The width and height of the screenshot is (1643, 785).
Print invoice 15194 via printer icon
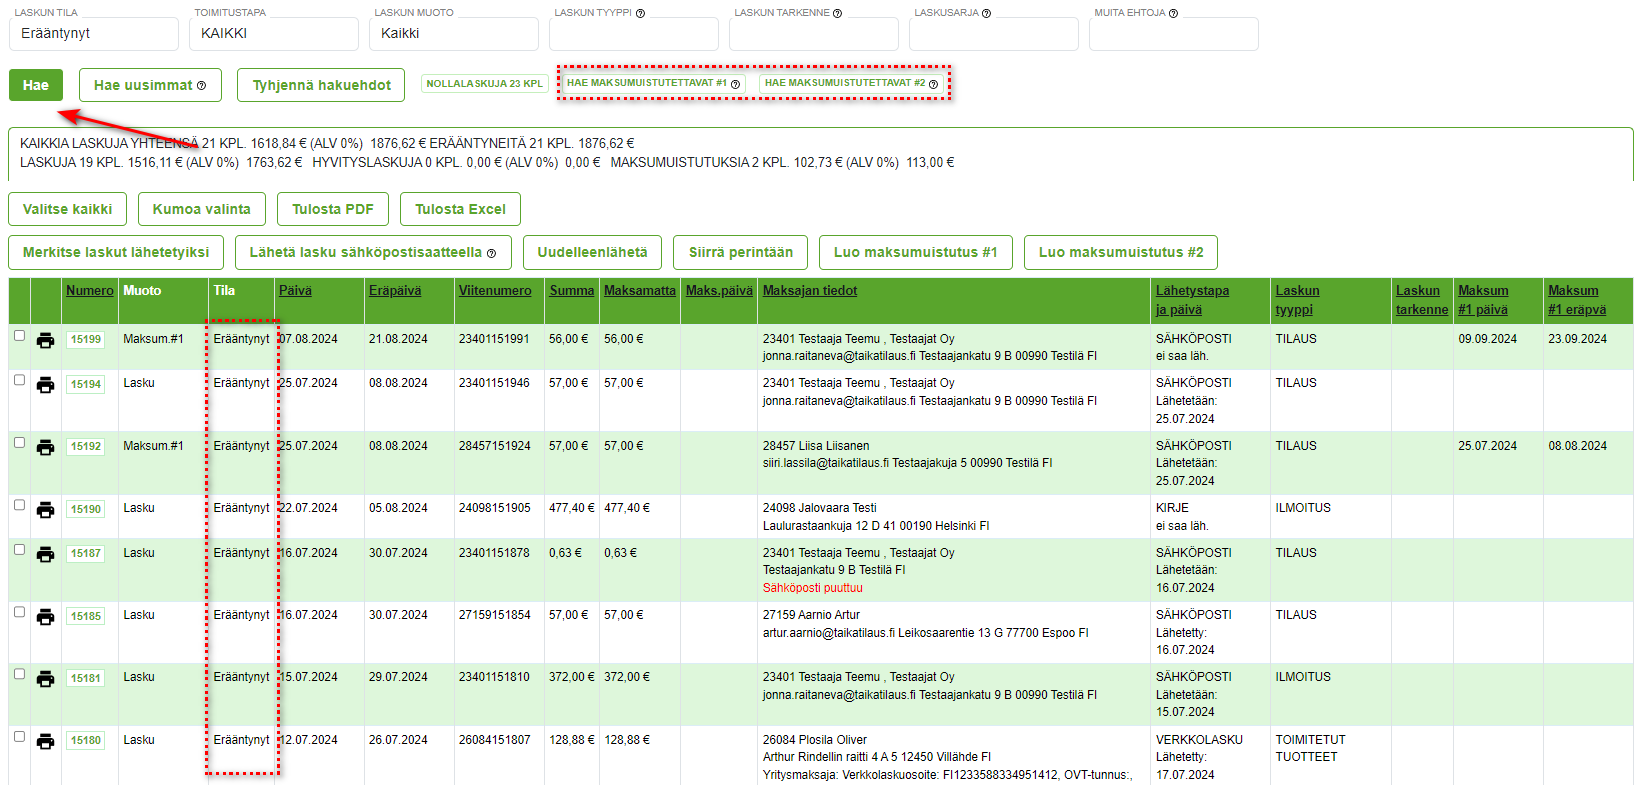coord(45,385)
